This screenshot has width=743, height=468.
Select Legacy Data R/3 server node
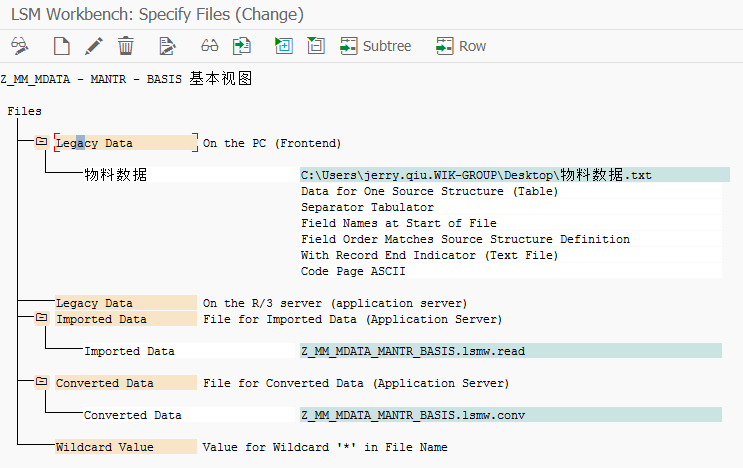[x=126, y=303]
